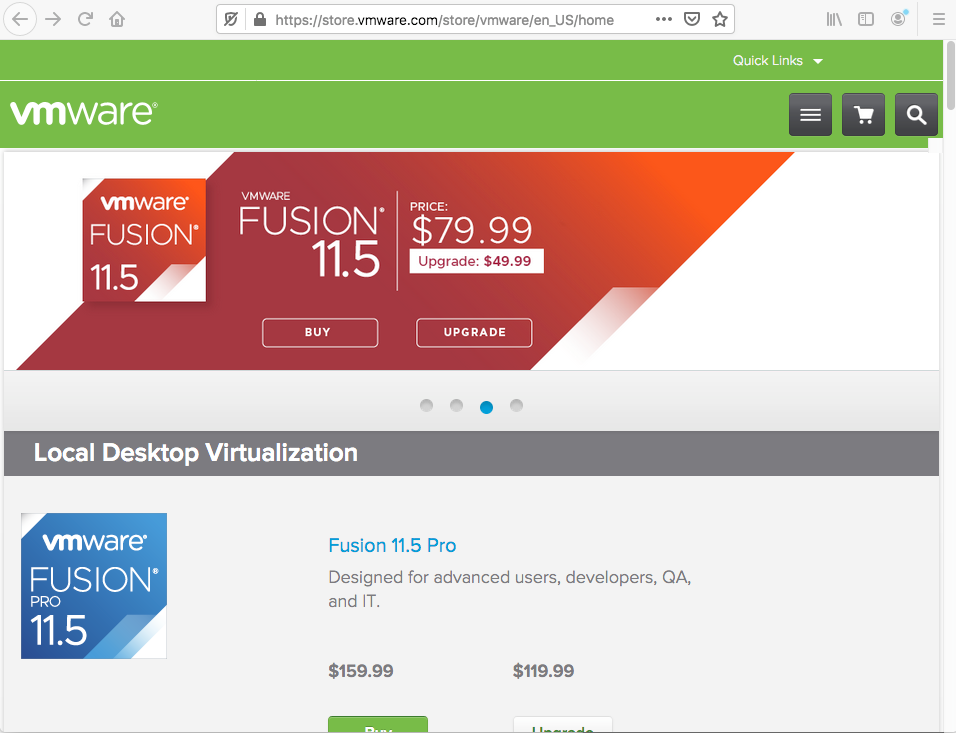Open Firefox application menu
The image size is (956, 733).
(938, 19)
